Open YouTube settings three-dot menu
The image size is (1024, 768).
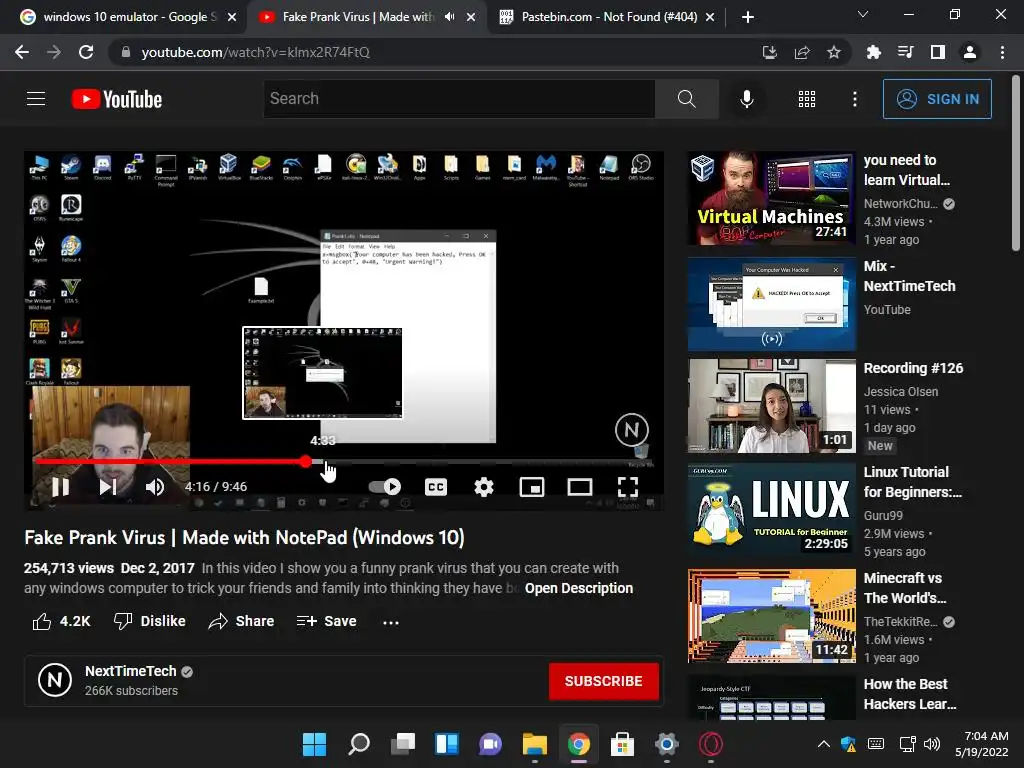(x=855, y=99)
